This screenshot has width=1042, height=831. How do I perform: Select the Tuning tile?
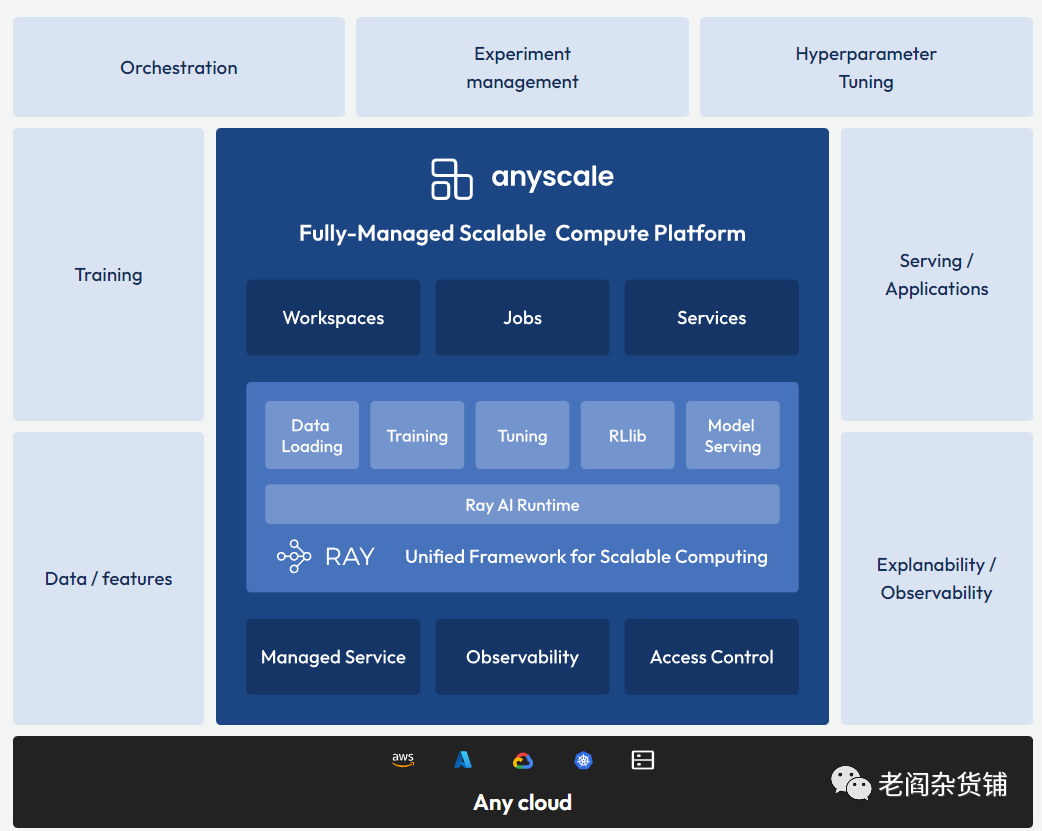click(x=522, y=435)
